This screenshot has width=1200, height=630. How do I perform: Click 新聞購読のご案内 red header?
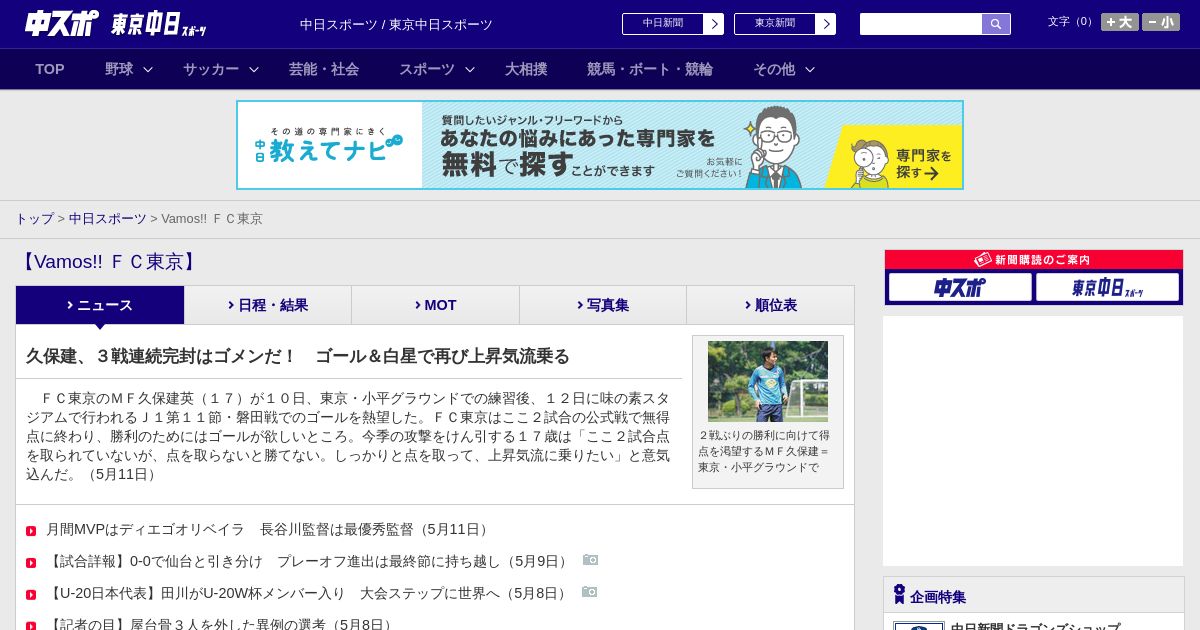point(1034,260)
